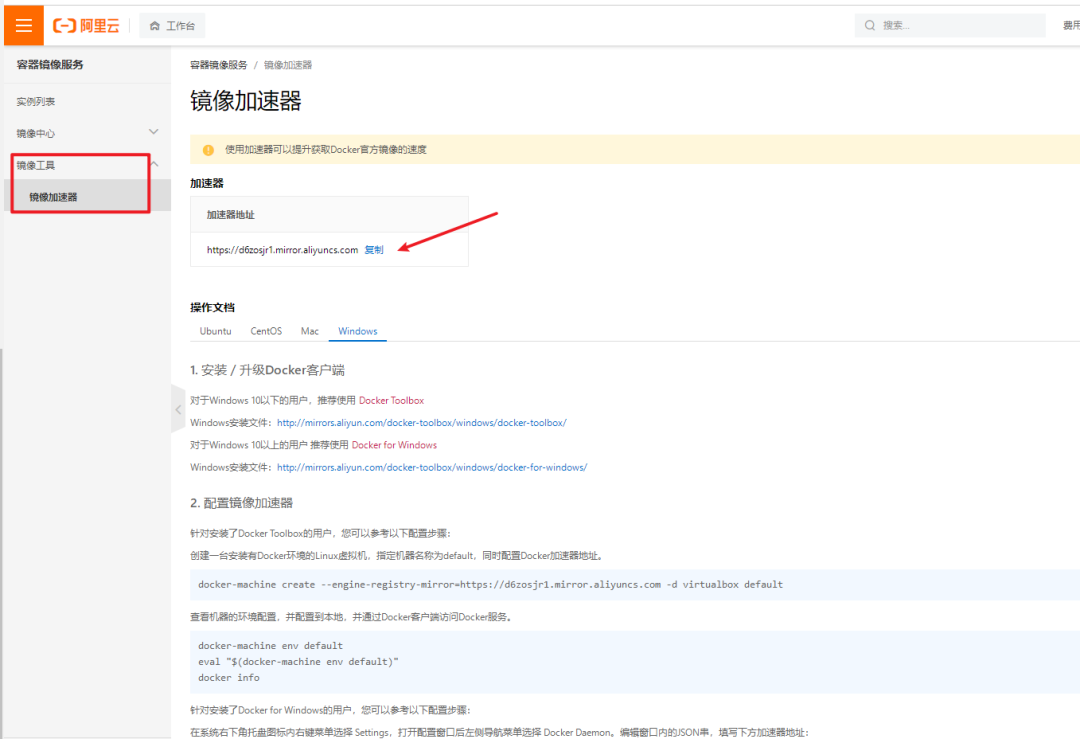Screen dimensions: 1080x739
Task: Click the docker-machine env default line
Action: 270,645
